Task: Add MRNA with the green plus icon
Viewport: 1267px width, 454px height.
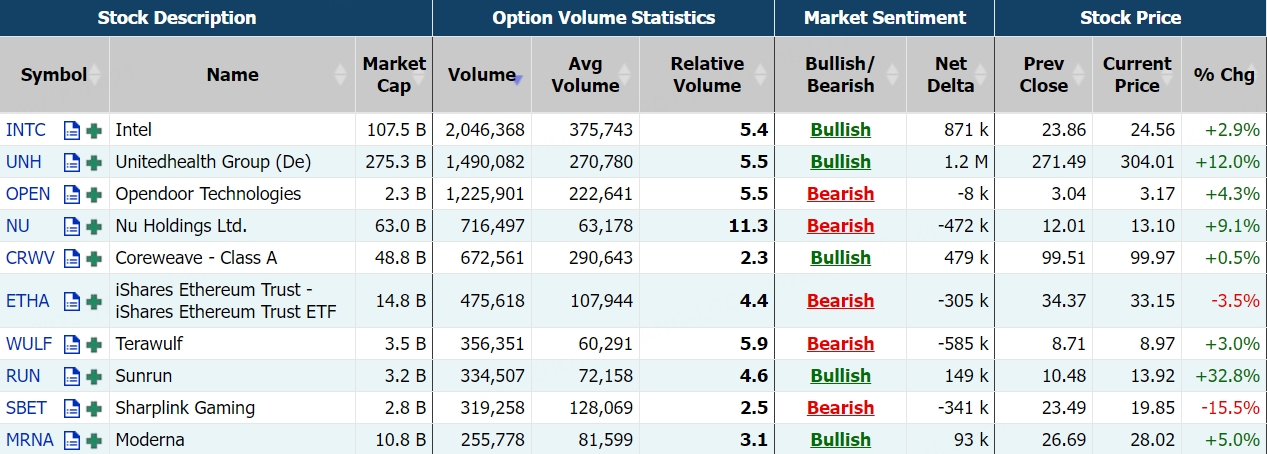Action: tap(94, 440)
